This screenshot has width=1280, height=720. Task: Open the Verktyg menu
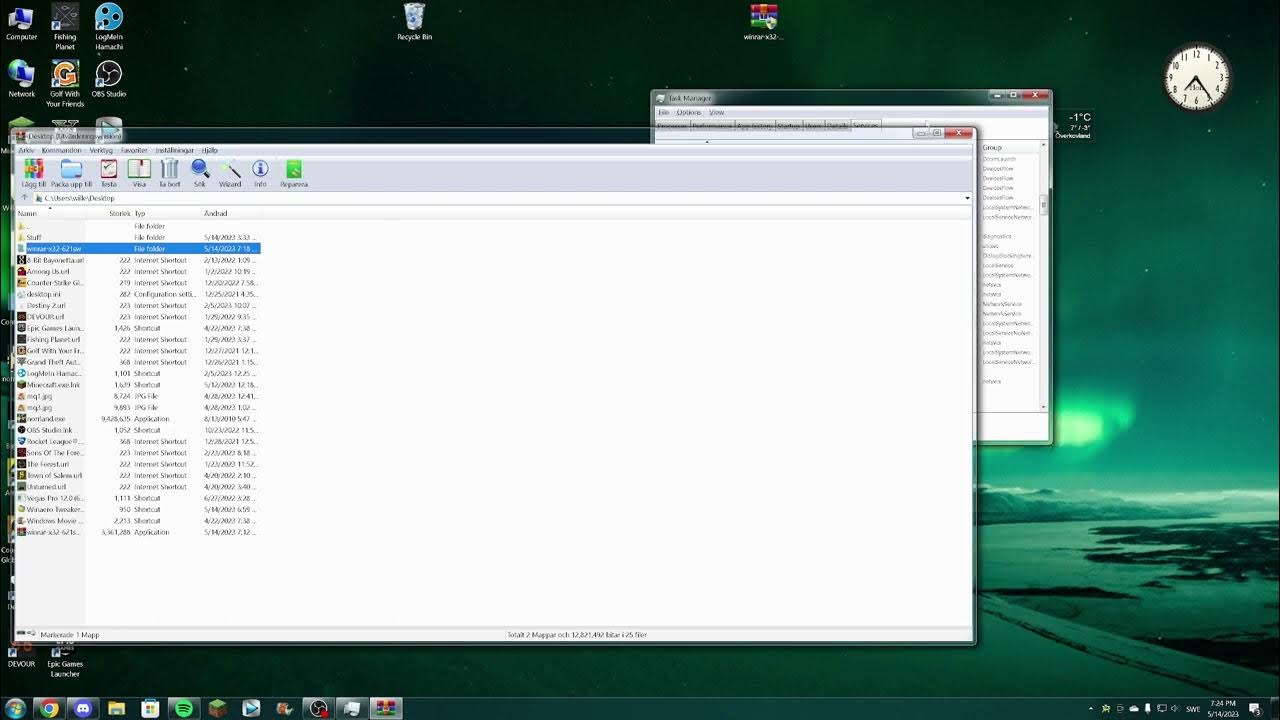click(101, 150)
